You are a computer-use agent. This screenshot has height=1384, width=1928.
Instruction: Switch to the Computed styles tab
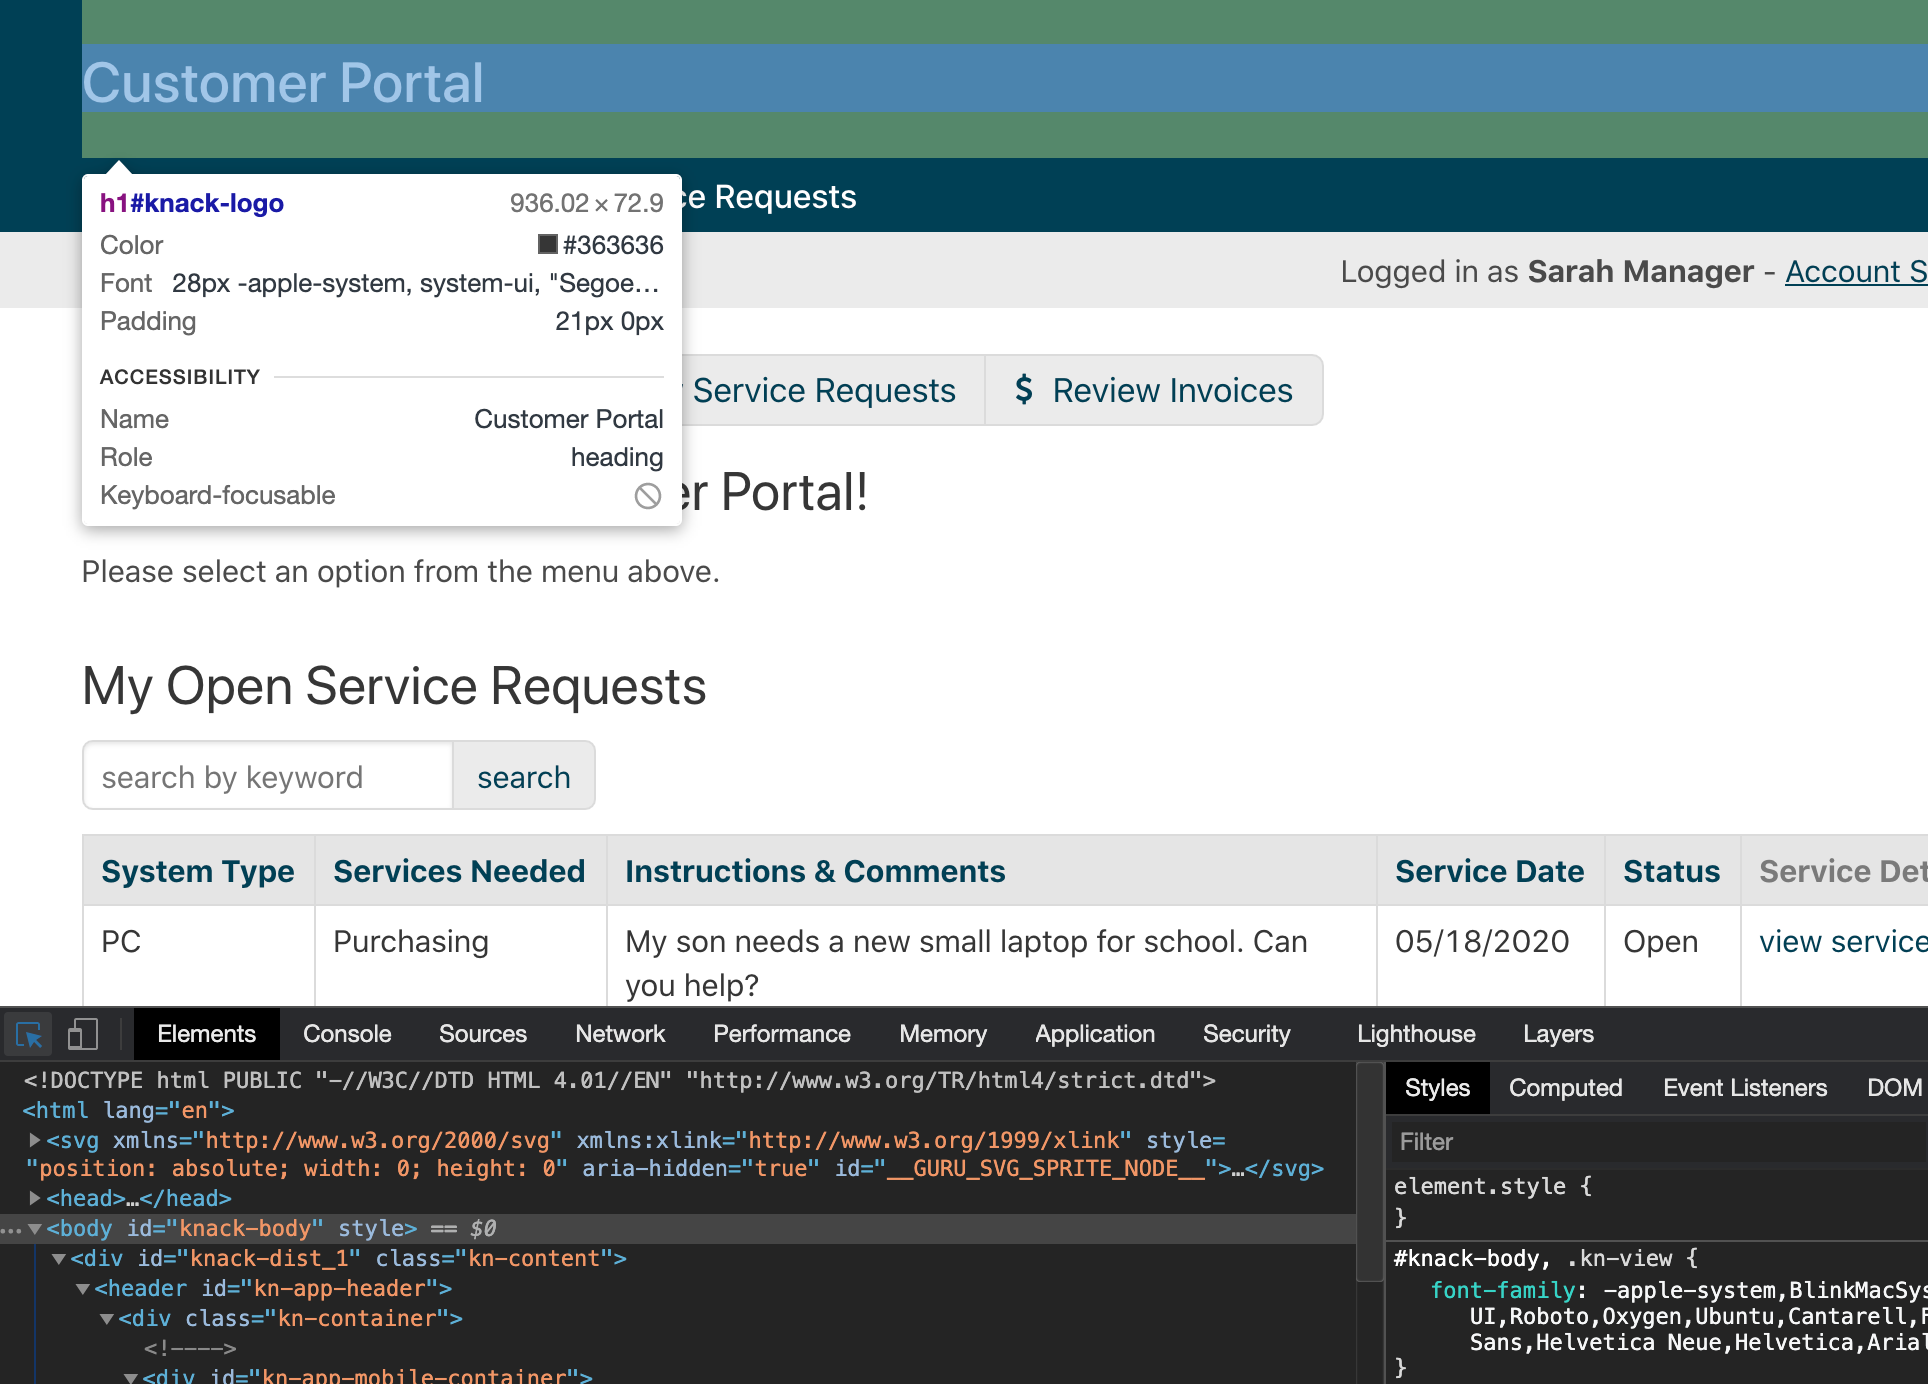pos(1564,1088)
